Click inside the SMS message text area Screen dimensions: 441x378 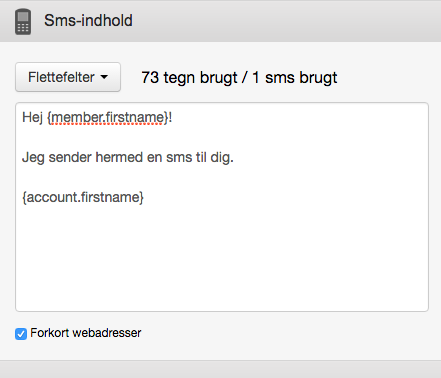coord(222,207)
